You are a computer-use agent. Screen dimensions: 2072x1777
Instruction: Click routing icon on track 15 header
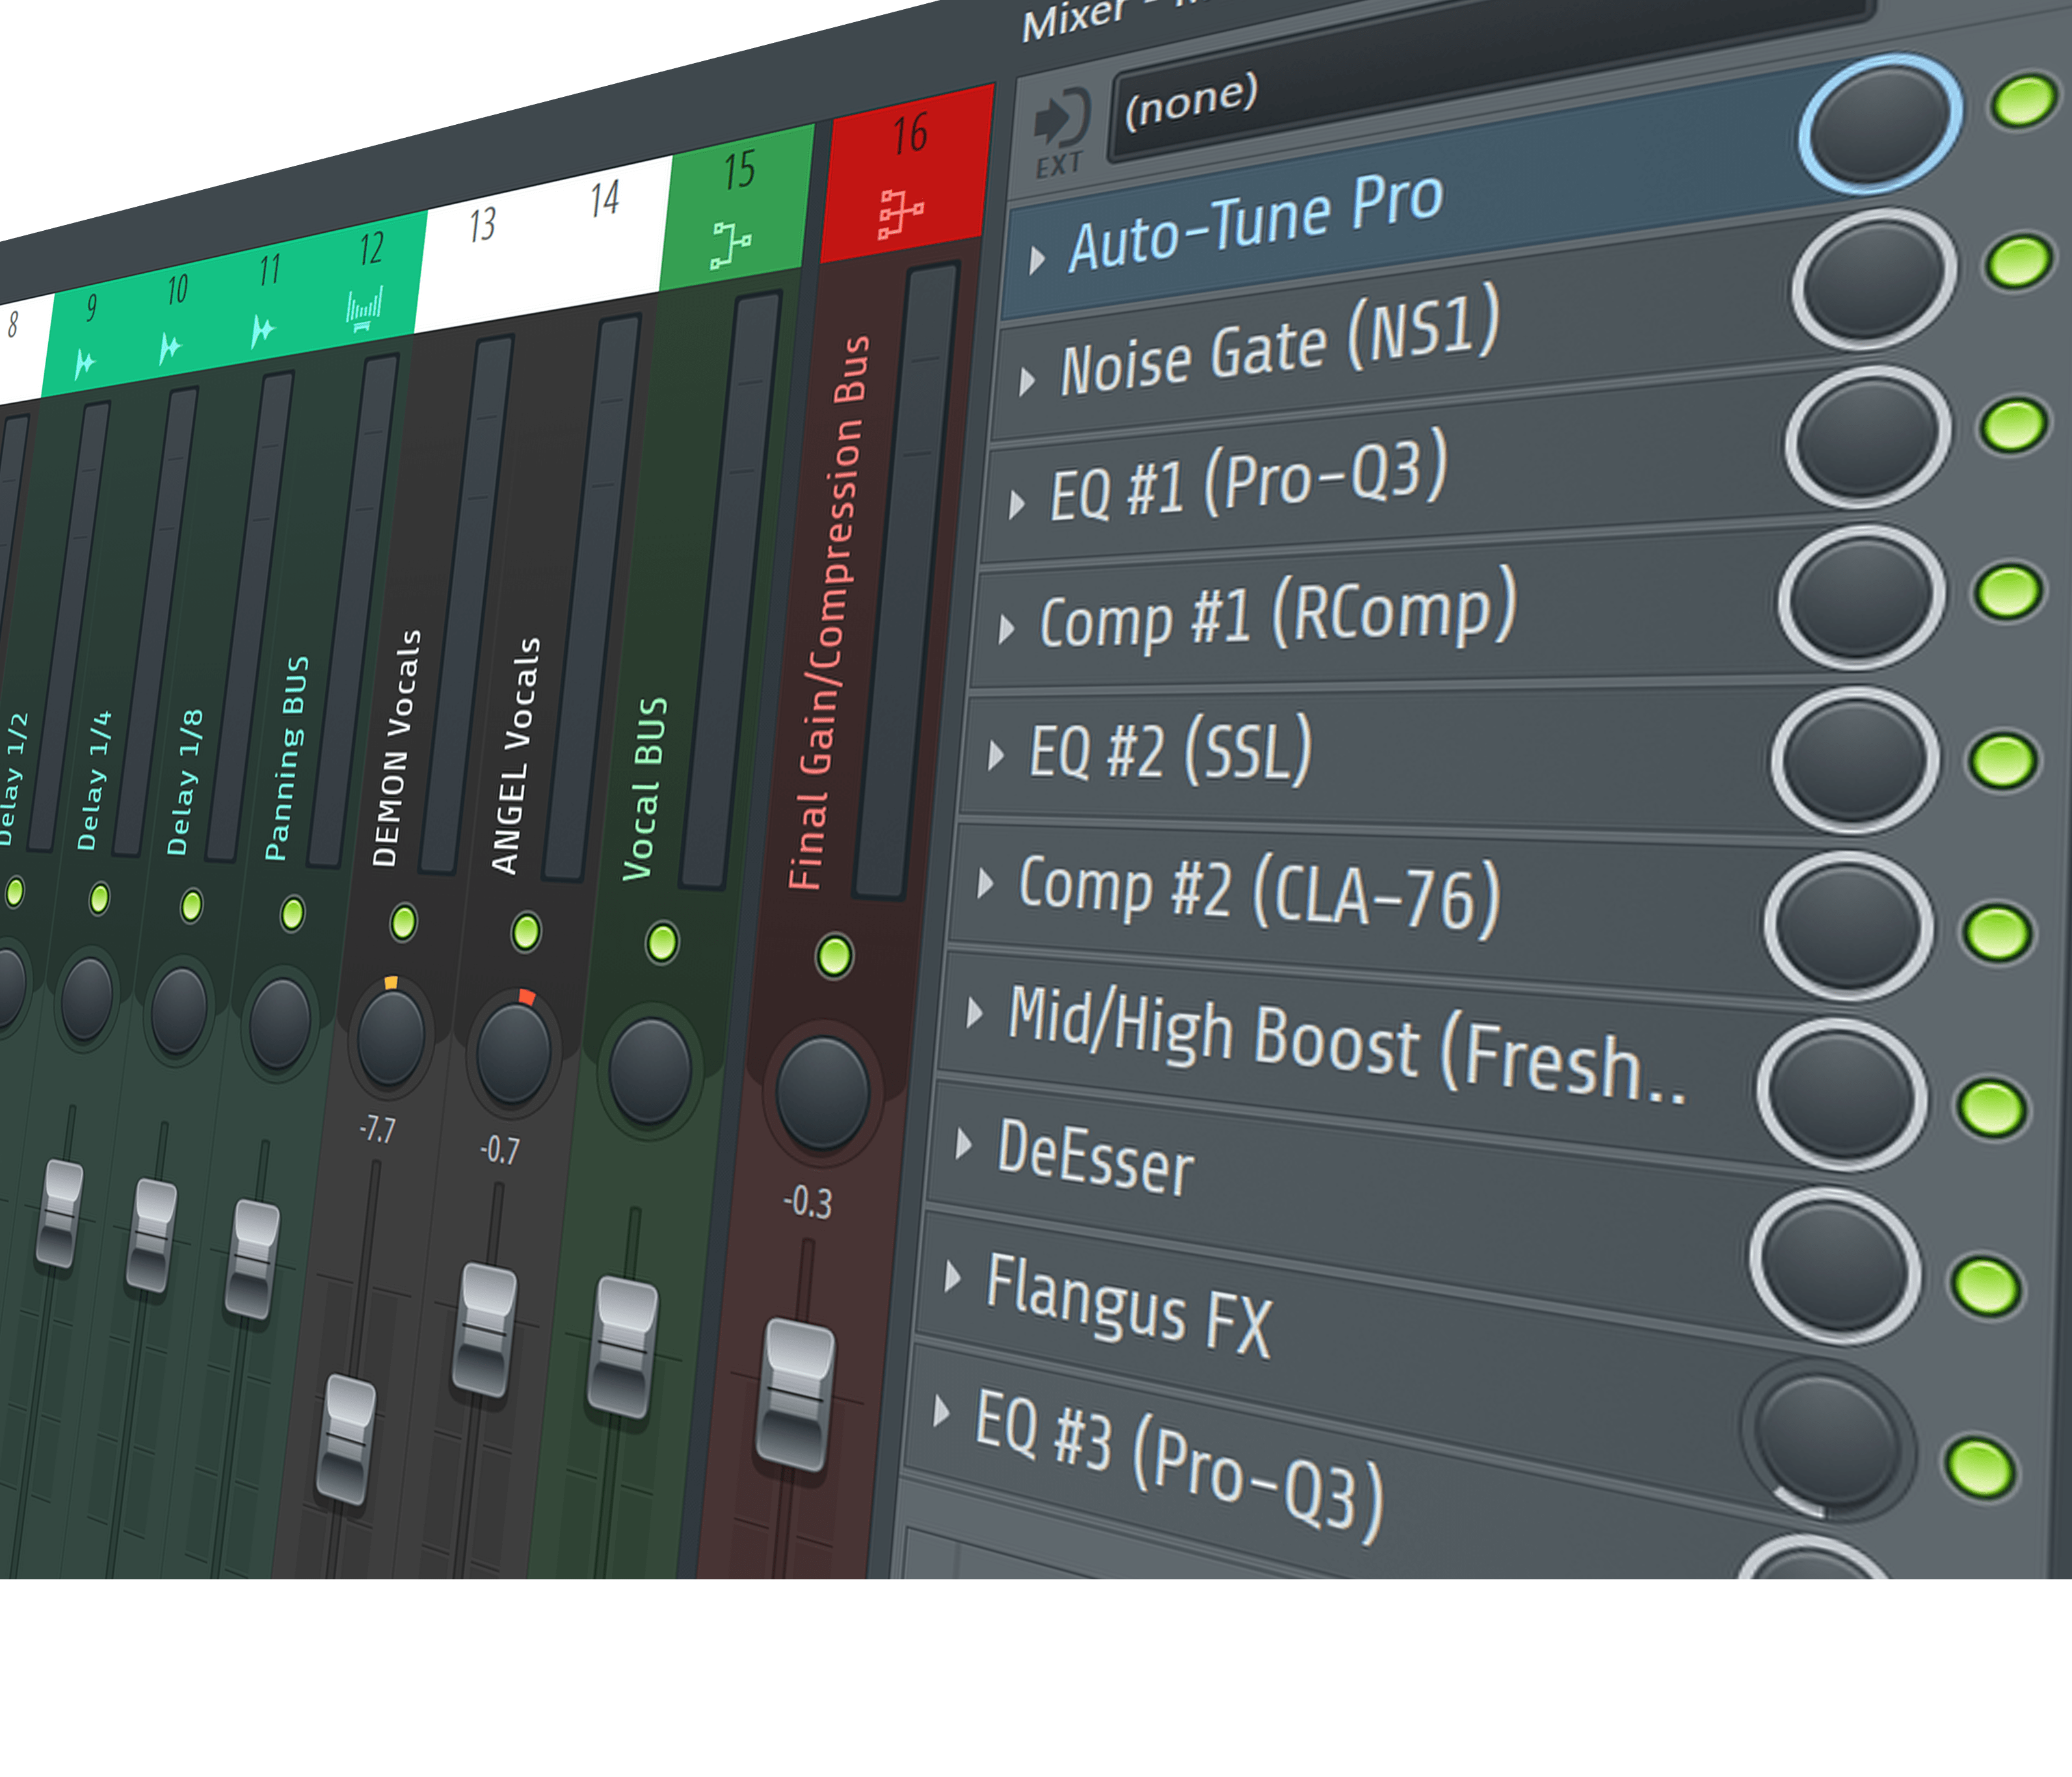[x=730, y=246]
